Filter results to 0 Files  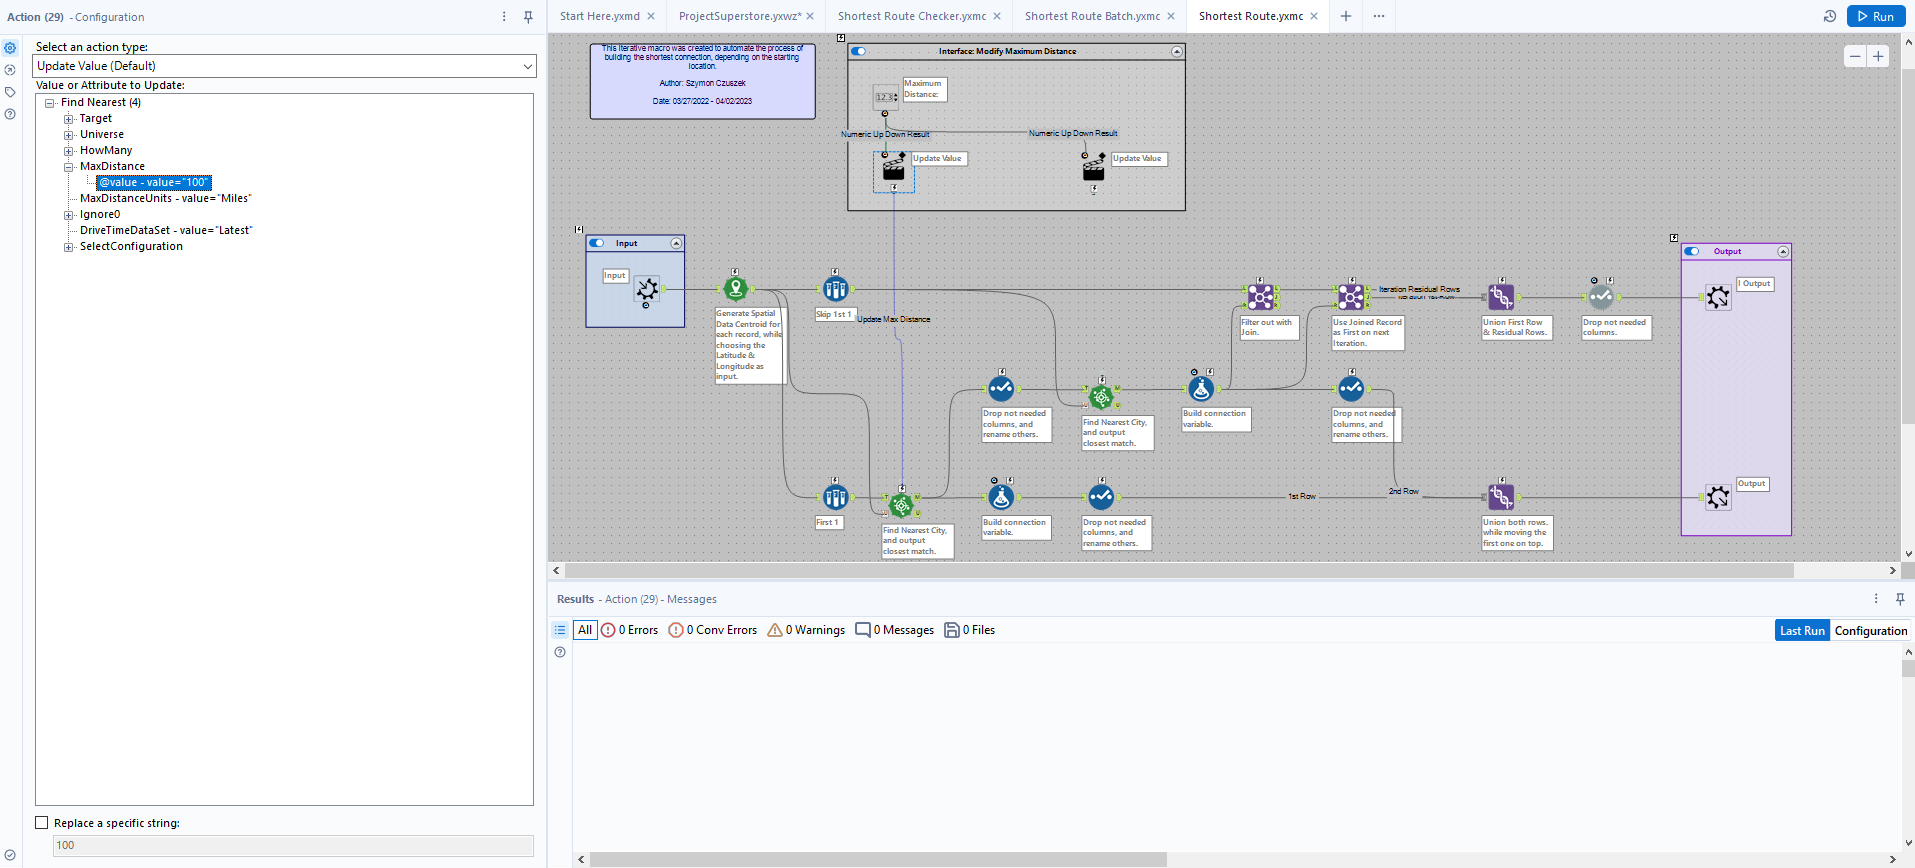pos(970,630)
